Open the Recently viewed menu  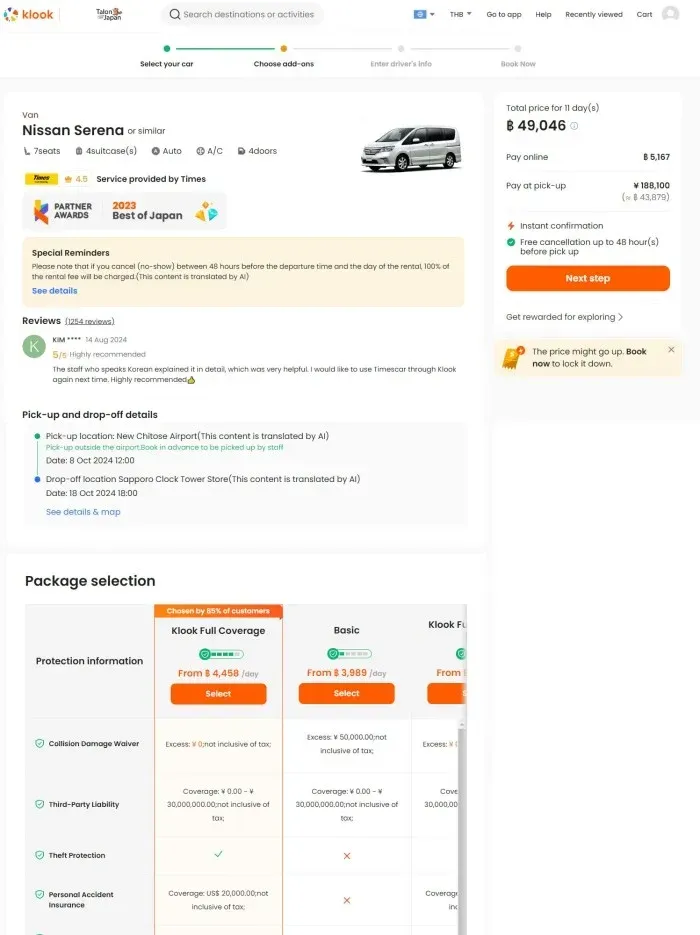(593, 14)
